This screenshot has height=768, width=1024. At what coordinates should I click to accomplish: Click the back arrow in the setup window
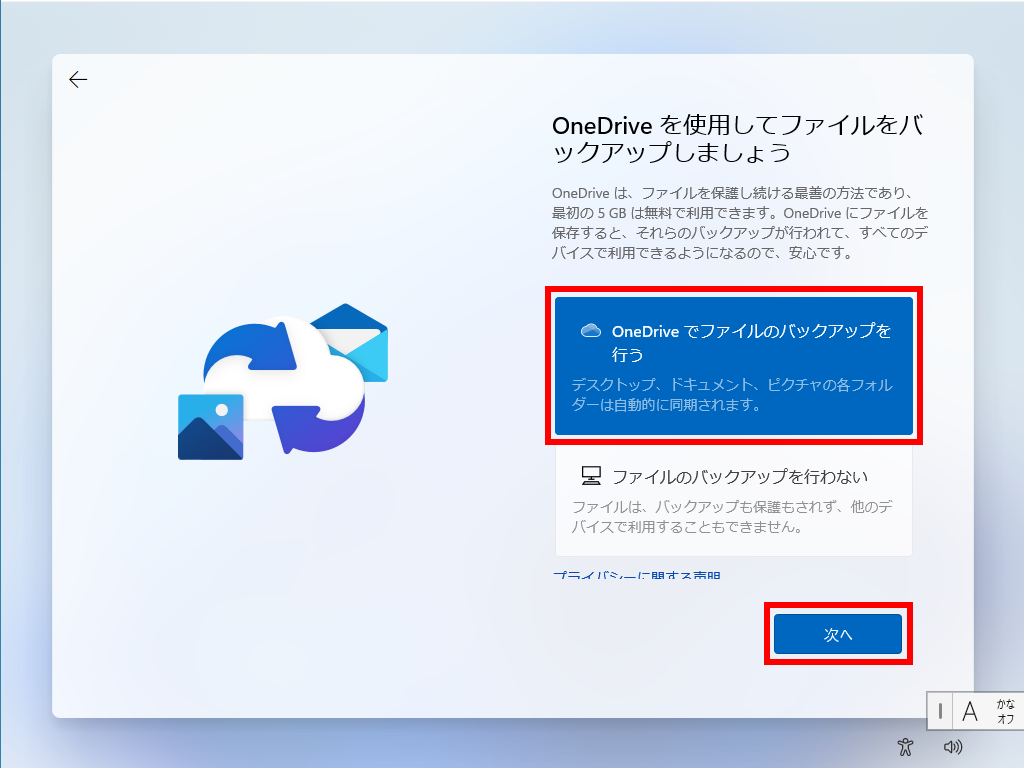[x=78, y=80]
